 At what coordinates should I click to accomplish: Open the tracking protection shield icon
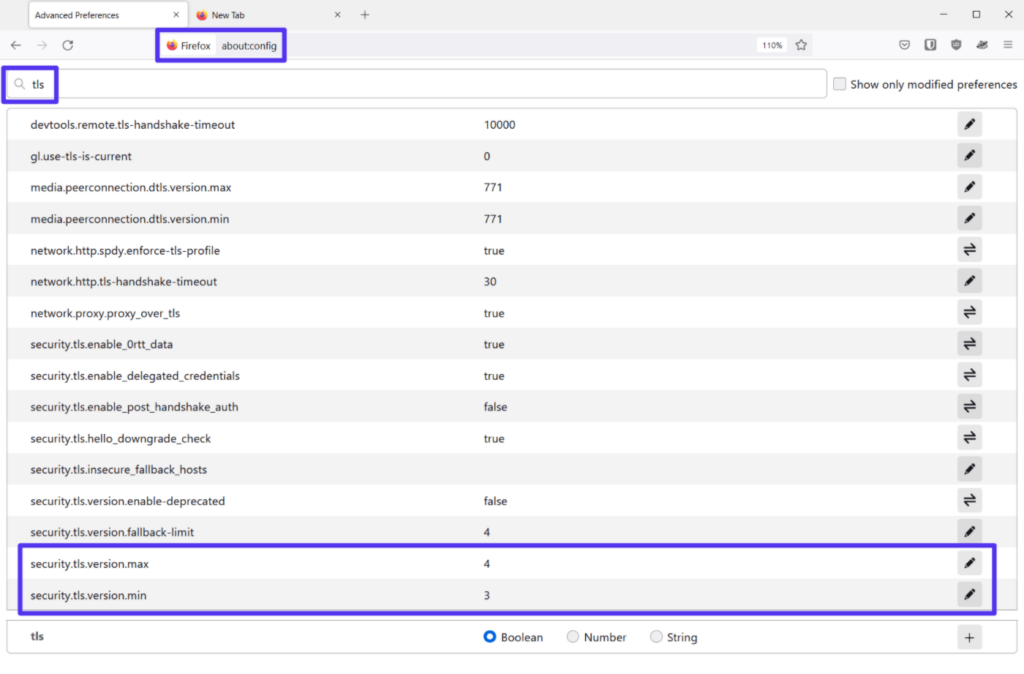956,45
